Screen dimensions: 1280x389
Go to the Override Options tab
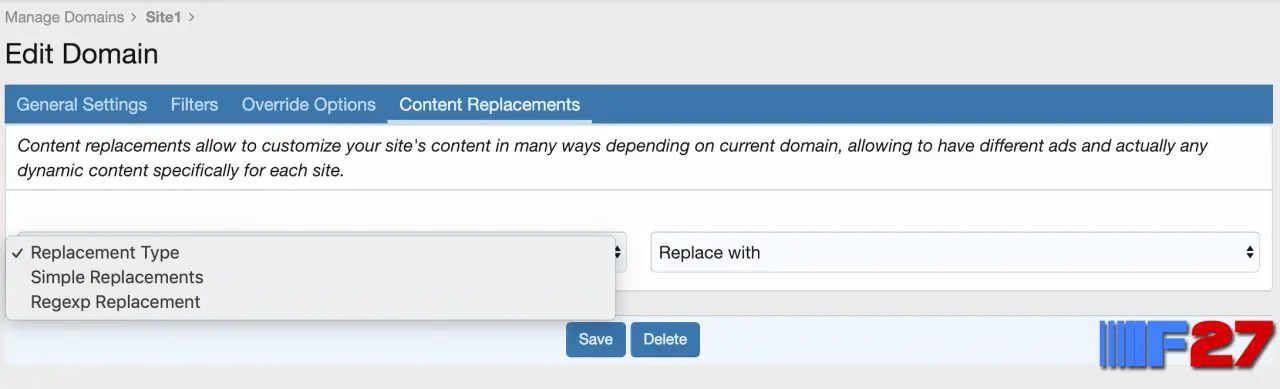click(x=309, y=104)
